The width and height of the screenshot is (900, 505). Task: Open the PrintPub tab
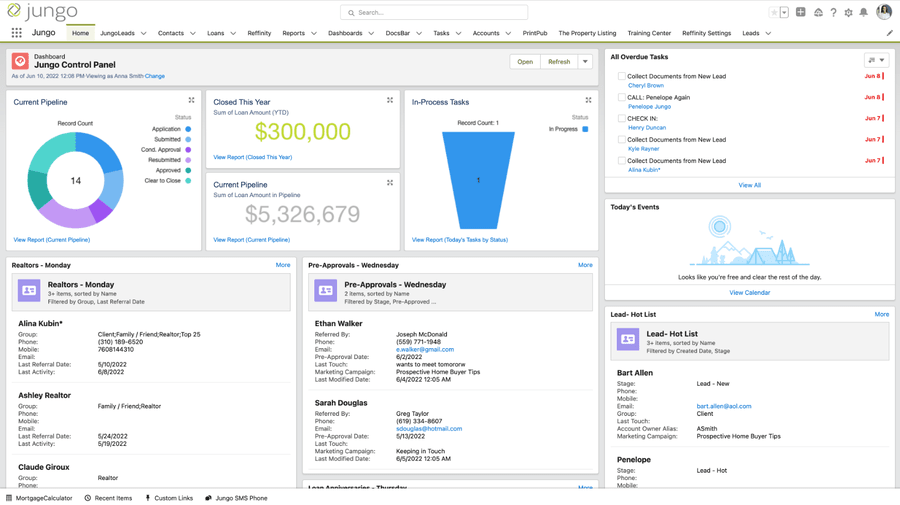click(535, 33)
